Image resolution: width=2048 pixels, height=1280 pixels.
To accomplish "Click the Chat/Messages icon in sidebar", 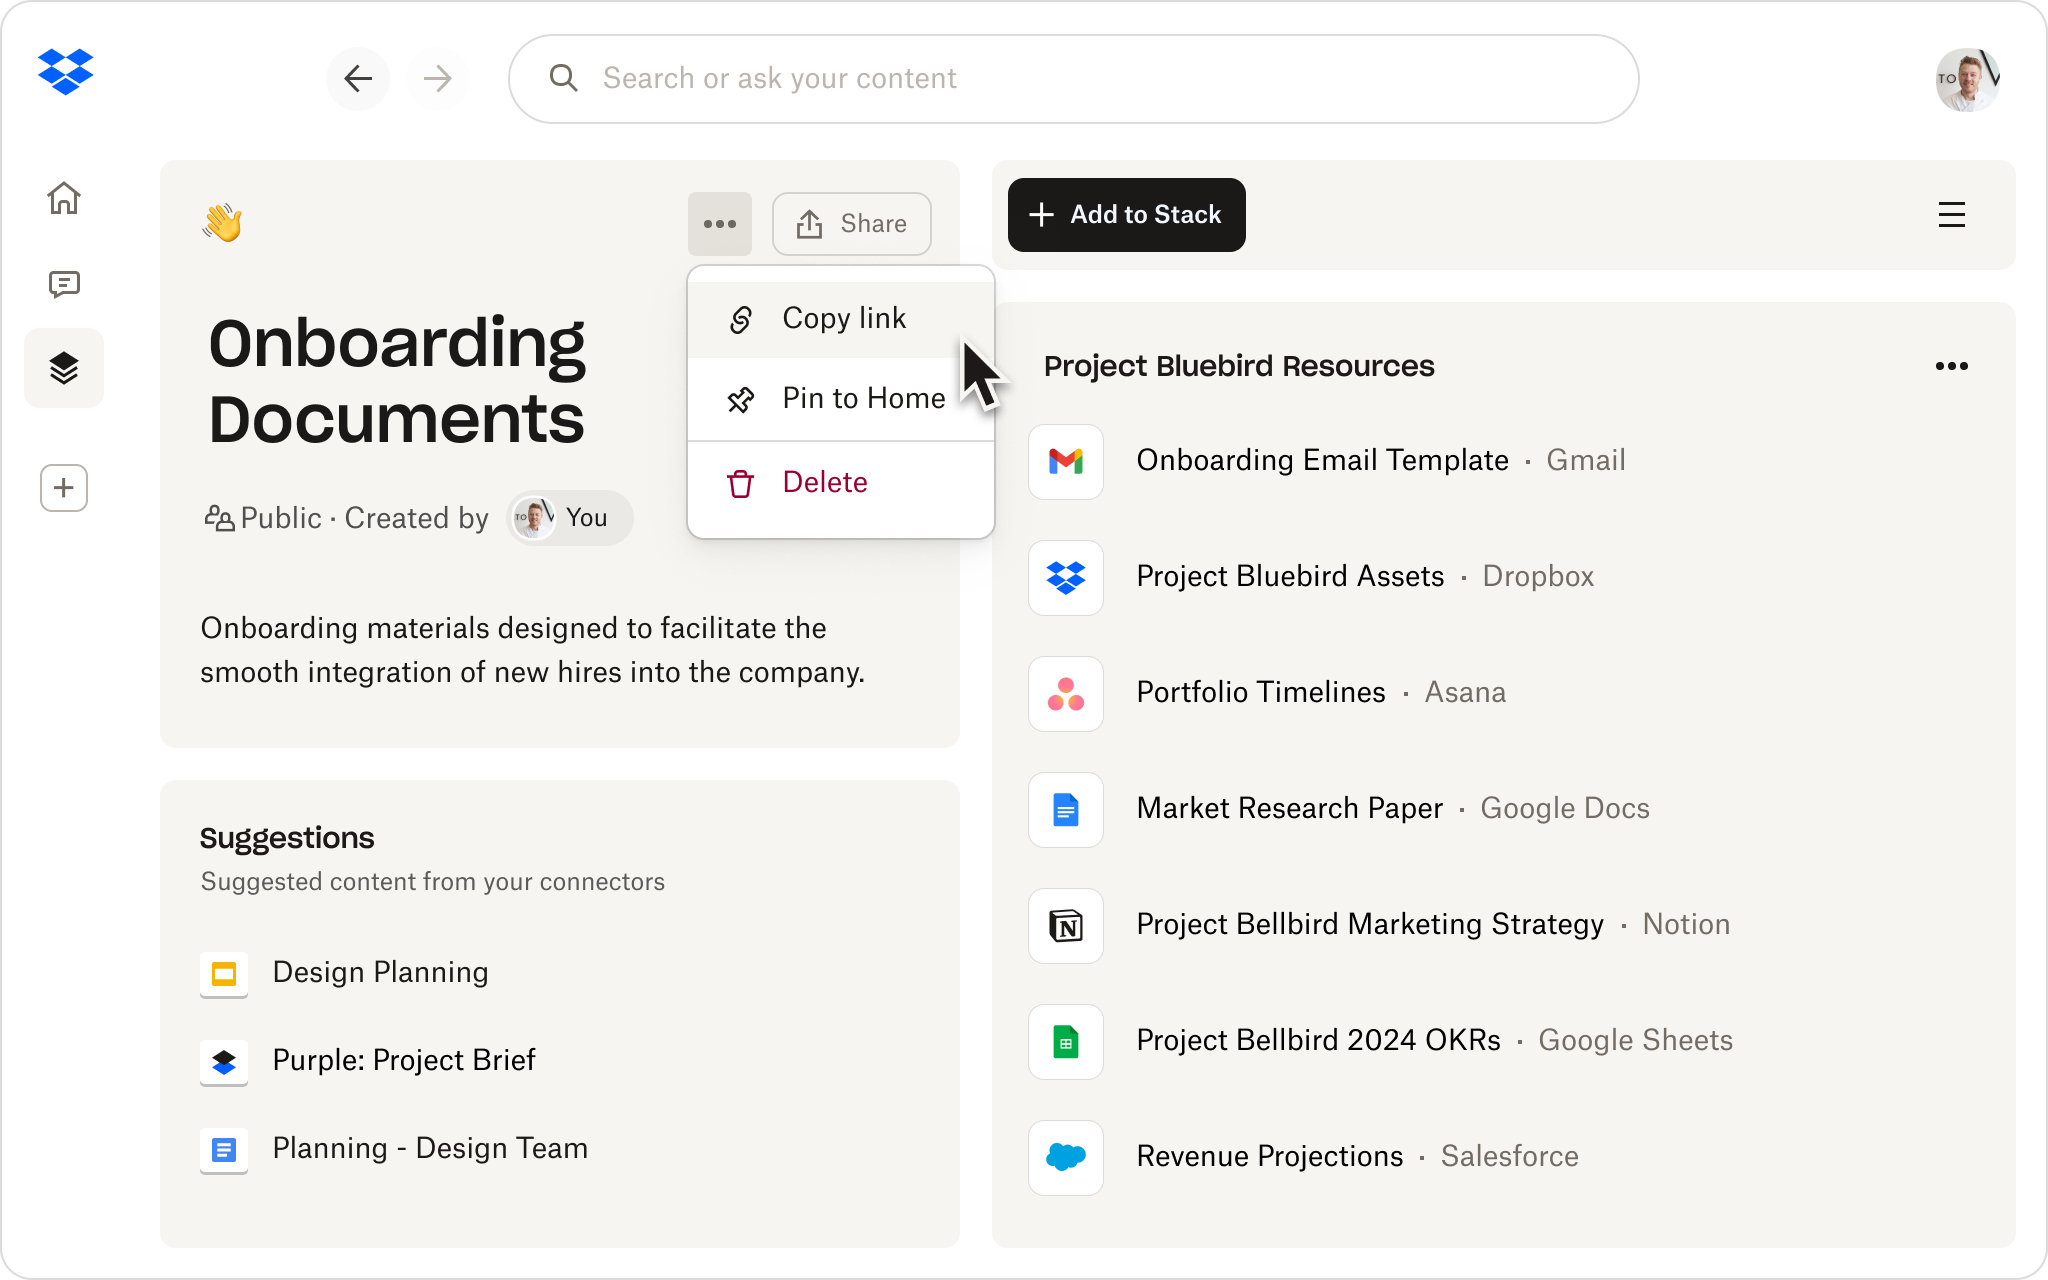I will [65, 283].
